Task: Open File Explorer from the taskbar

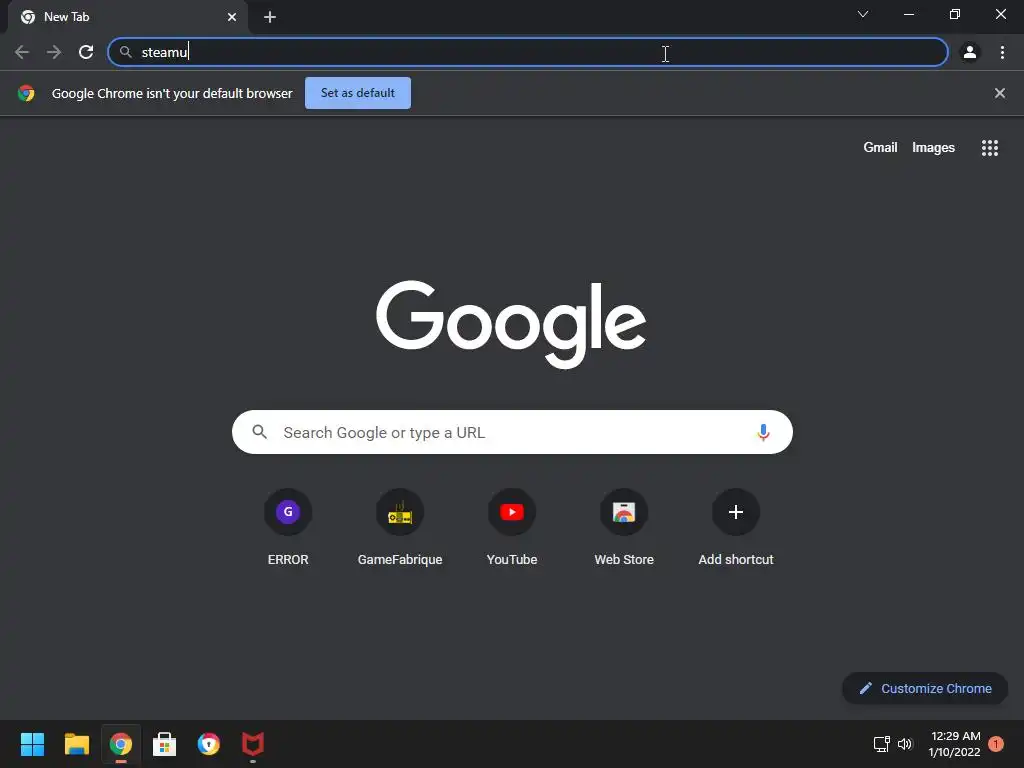Action: (x=76, y=744)
